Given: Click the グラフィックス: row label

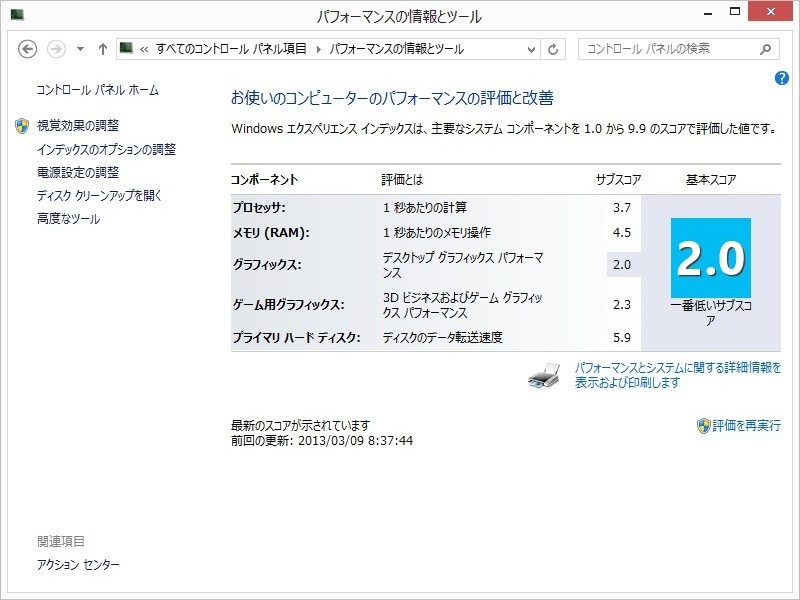Looking at the screenshot, I should 267,265.
